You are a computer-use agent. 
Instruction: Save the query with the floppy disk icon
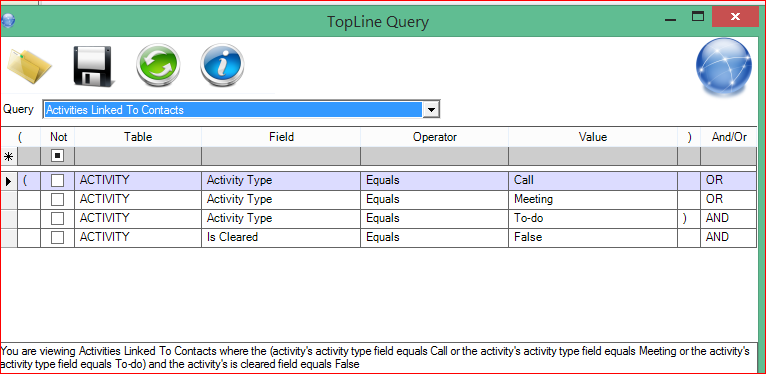(93, 66)
